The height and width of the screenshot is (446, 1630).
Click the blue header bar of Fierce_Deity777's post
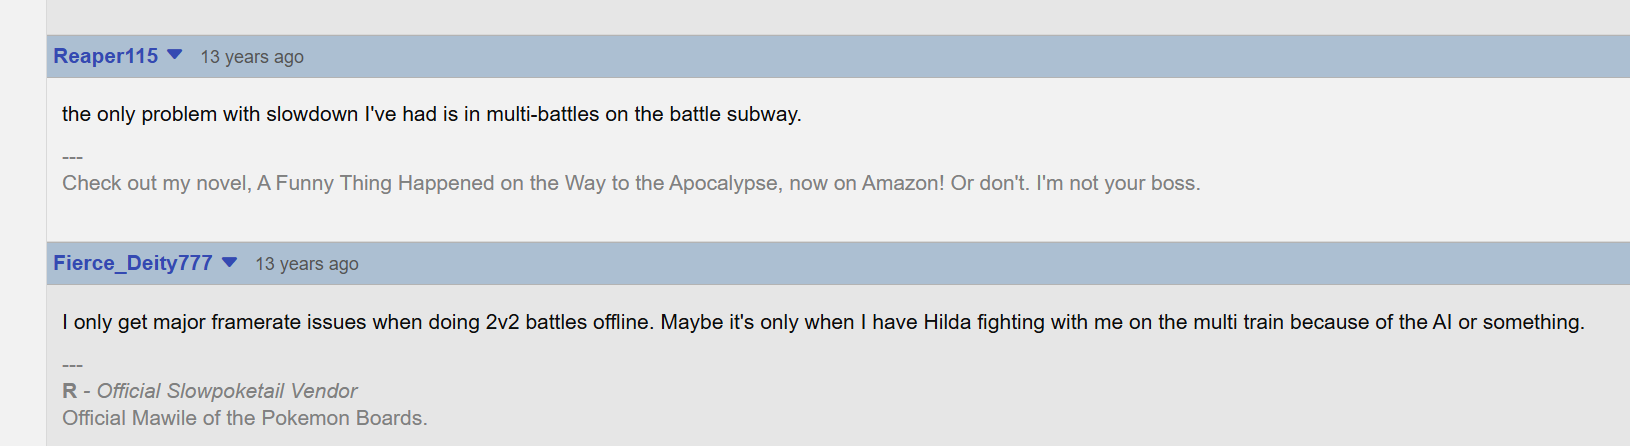(900, 263)
